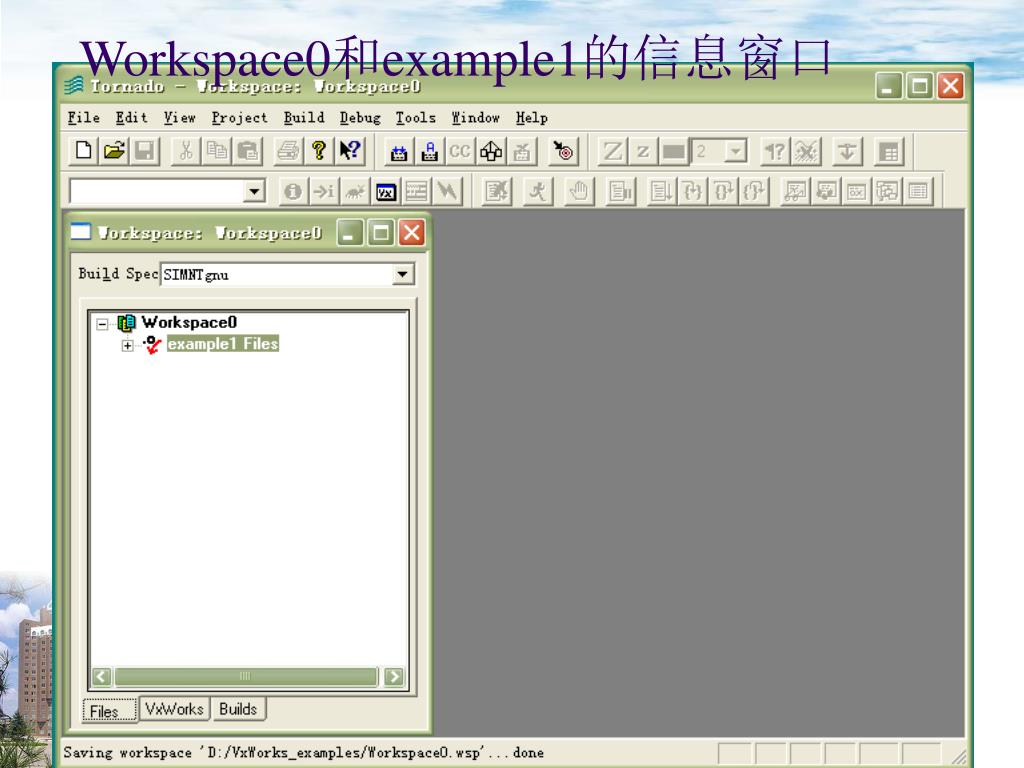Screen dimensions: 1024x768
Task: Minimize the Workspace: Workspace0 child window
Action: coord(349,232)
